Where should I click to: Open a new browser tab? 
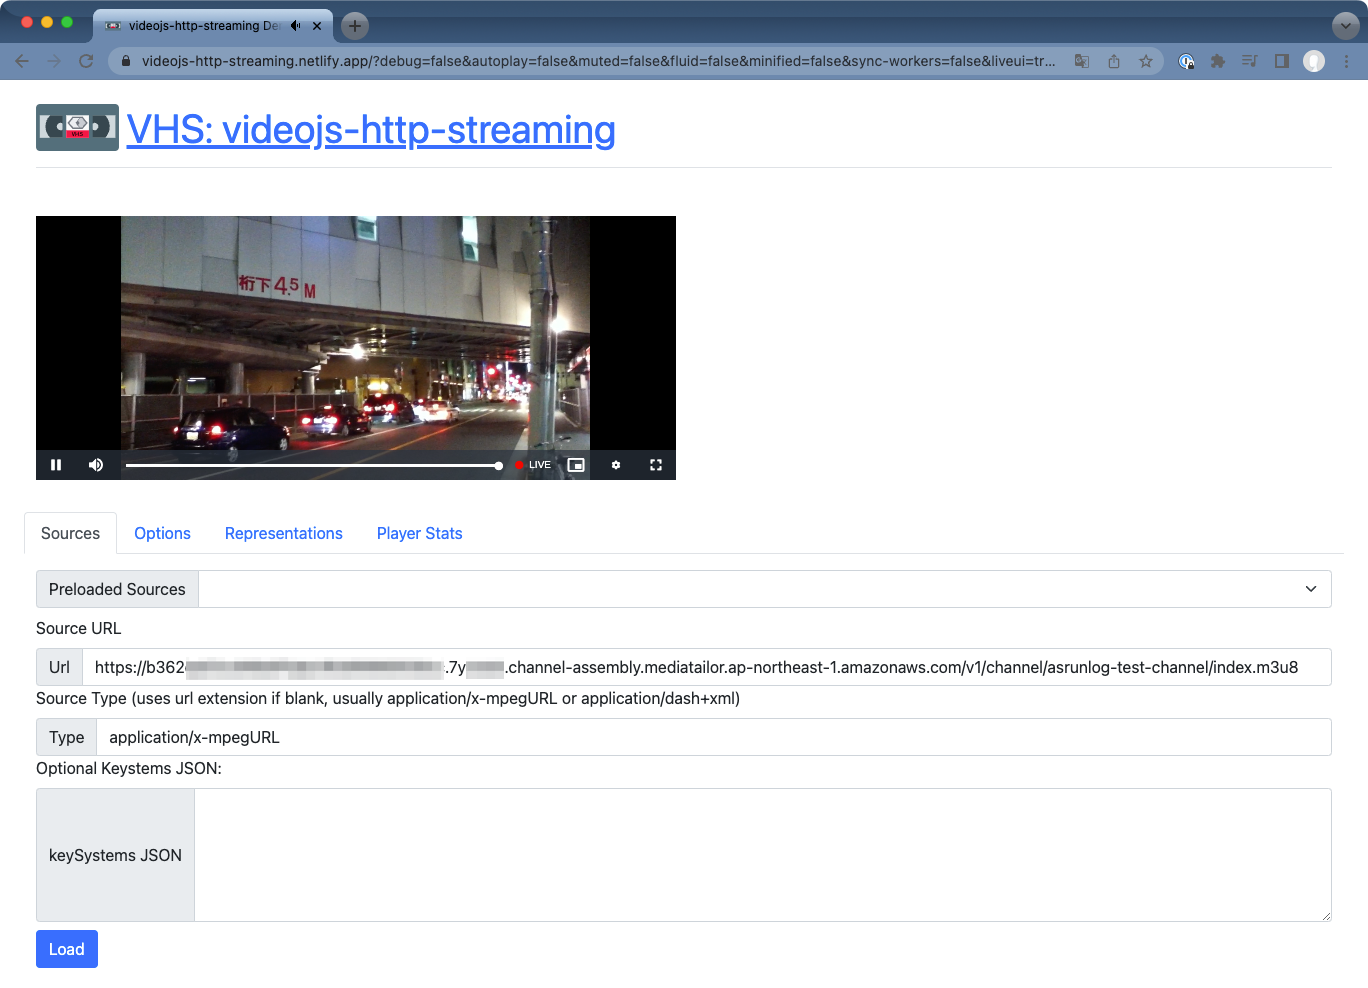[355, 26]
